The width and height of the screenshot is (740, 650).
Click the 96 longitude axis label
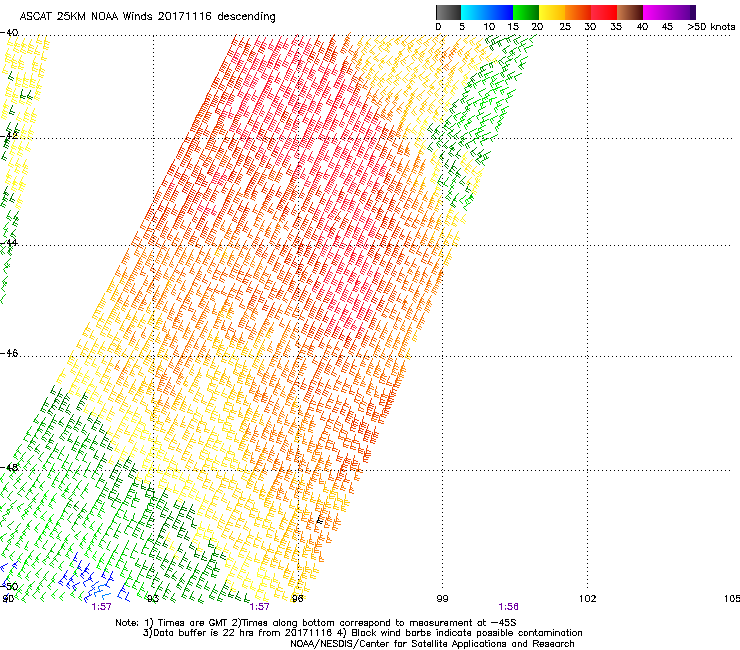(x=298, y=599)
